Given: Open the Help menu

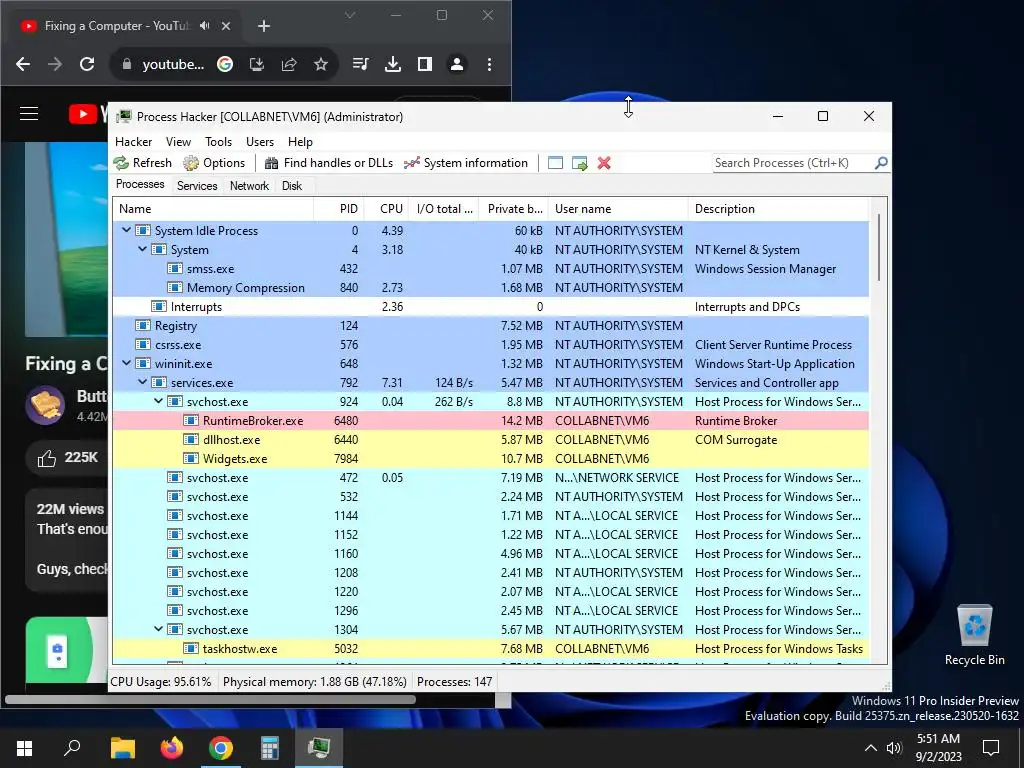Looking at the screenshot, I should [x=300, y=142].
